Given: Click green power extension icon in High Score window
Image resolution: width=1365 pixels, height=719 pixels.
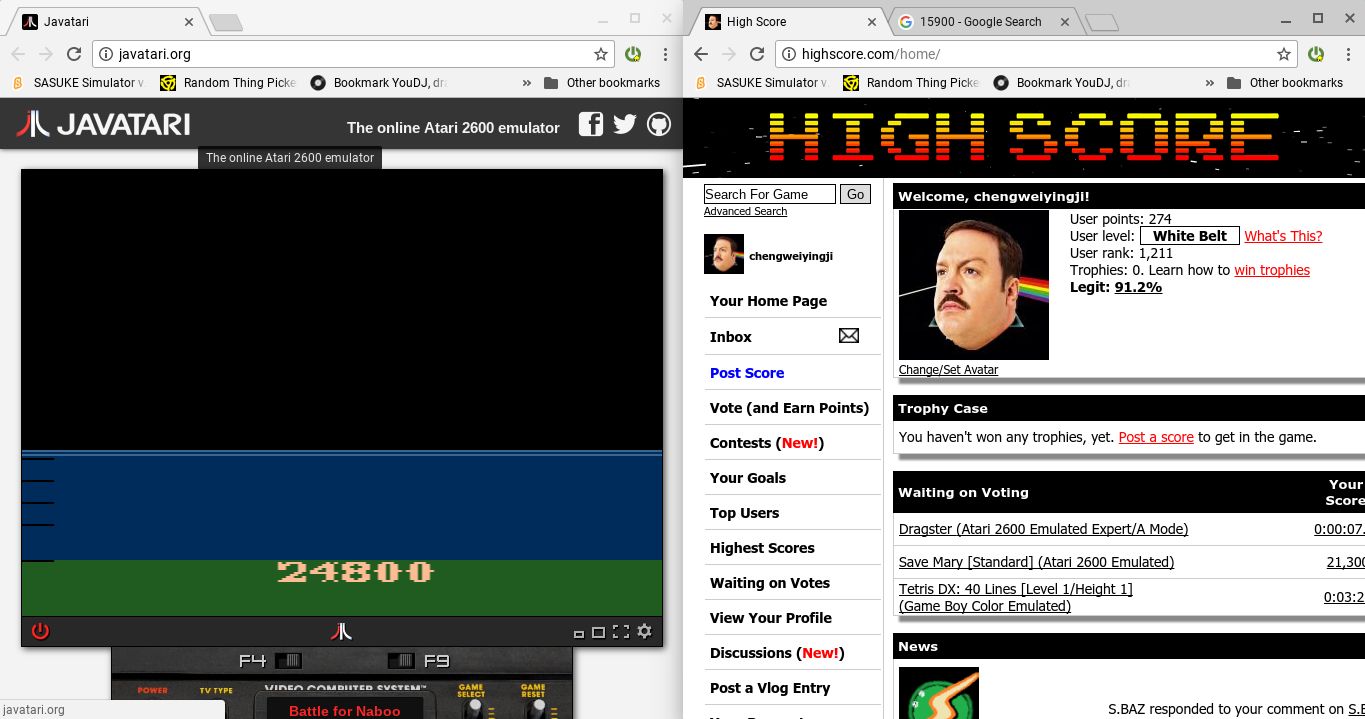Looking at the screenshot, I should [1316, 54].
